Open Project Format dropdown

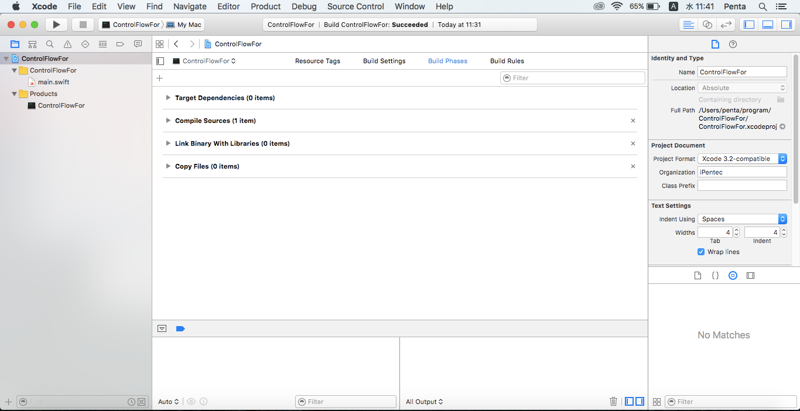coord(742,159)
